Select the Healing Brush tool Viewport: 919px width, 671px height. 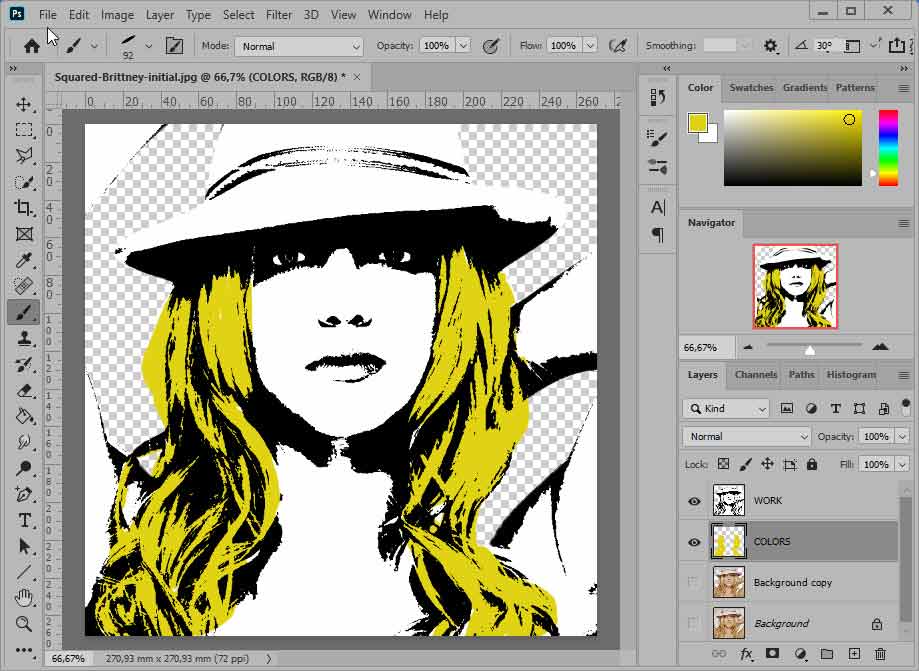click(23, 286)
